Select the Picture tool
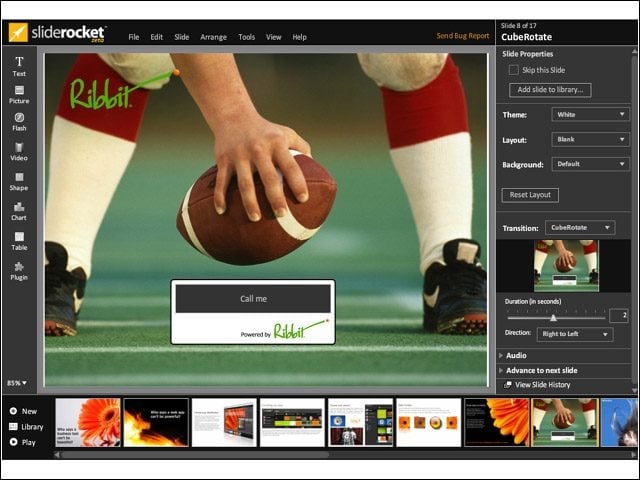This screenshot has width=640, height=480. click(19, 95)
